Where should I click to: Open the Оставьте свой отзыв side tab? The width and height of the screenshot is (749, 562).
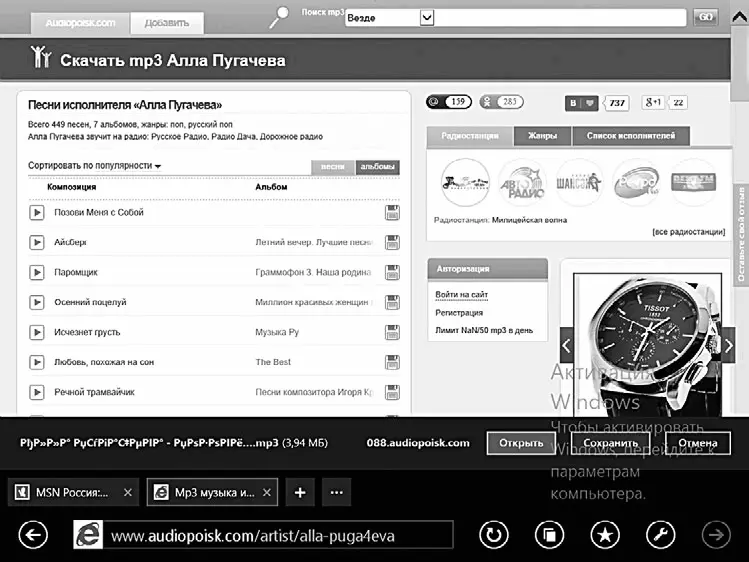[741, 235]
